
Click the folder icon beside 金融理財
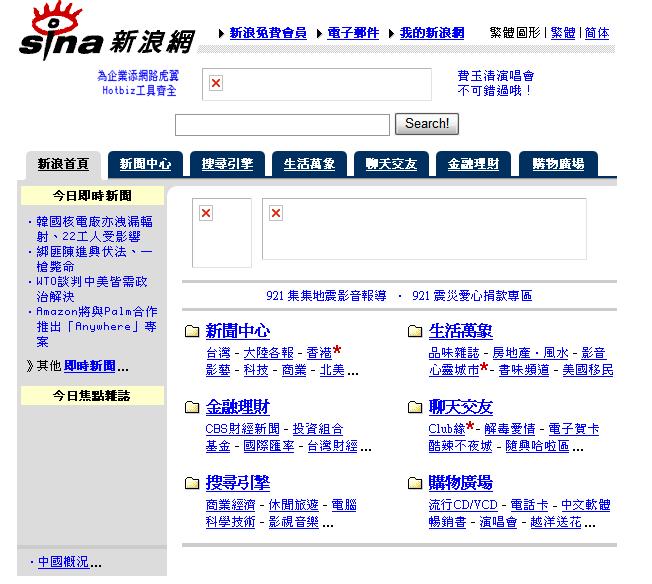click(x=192, y=407)
